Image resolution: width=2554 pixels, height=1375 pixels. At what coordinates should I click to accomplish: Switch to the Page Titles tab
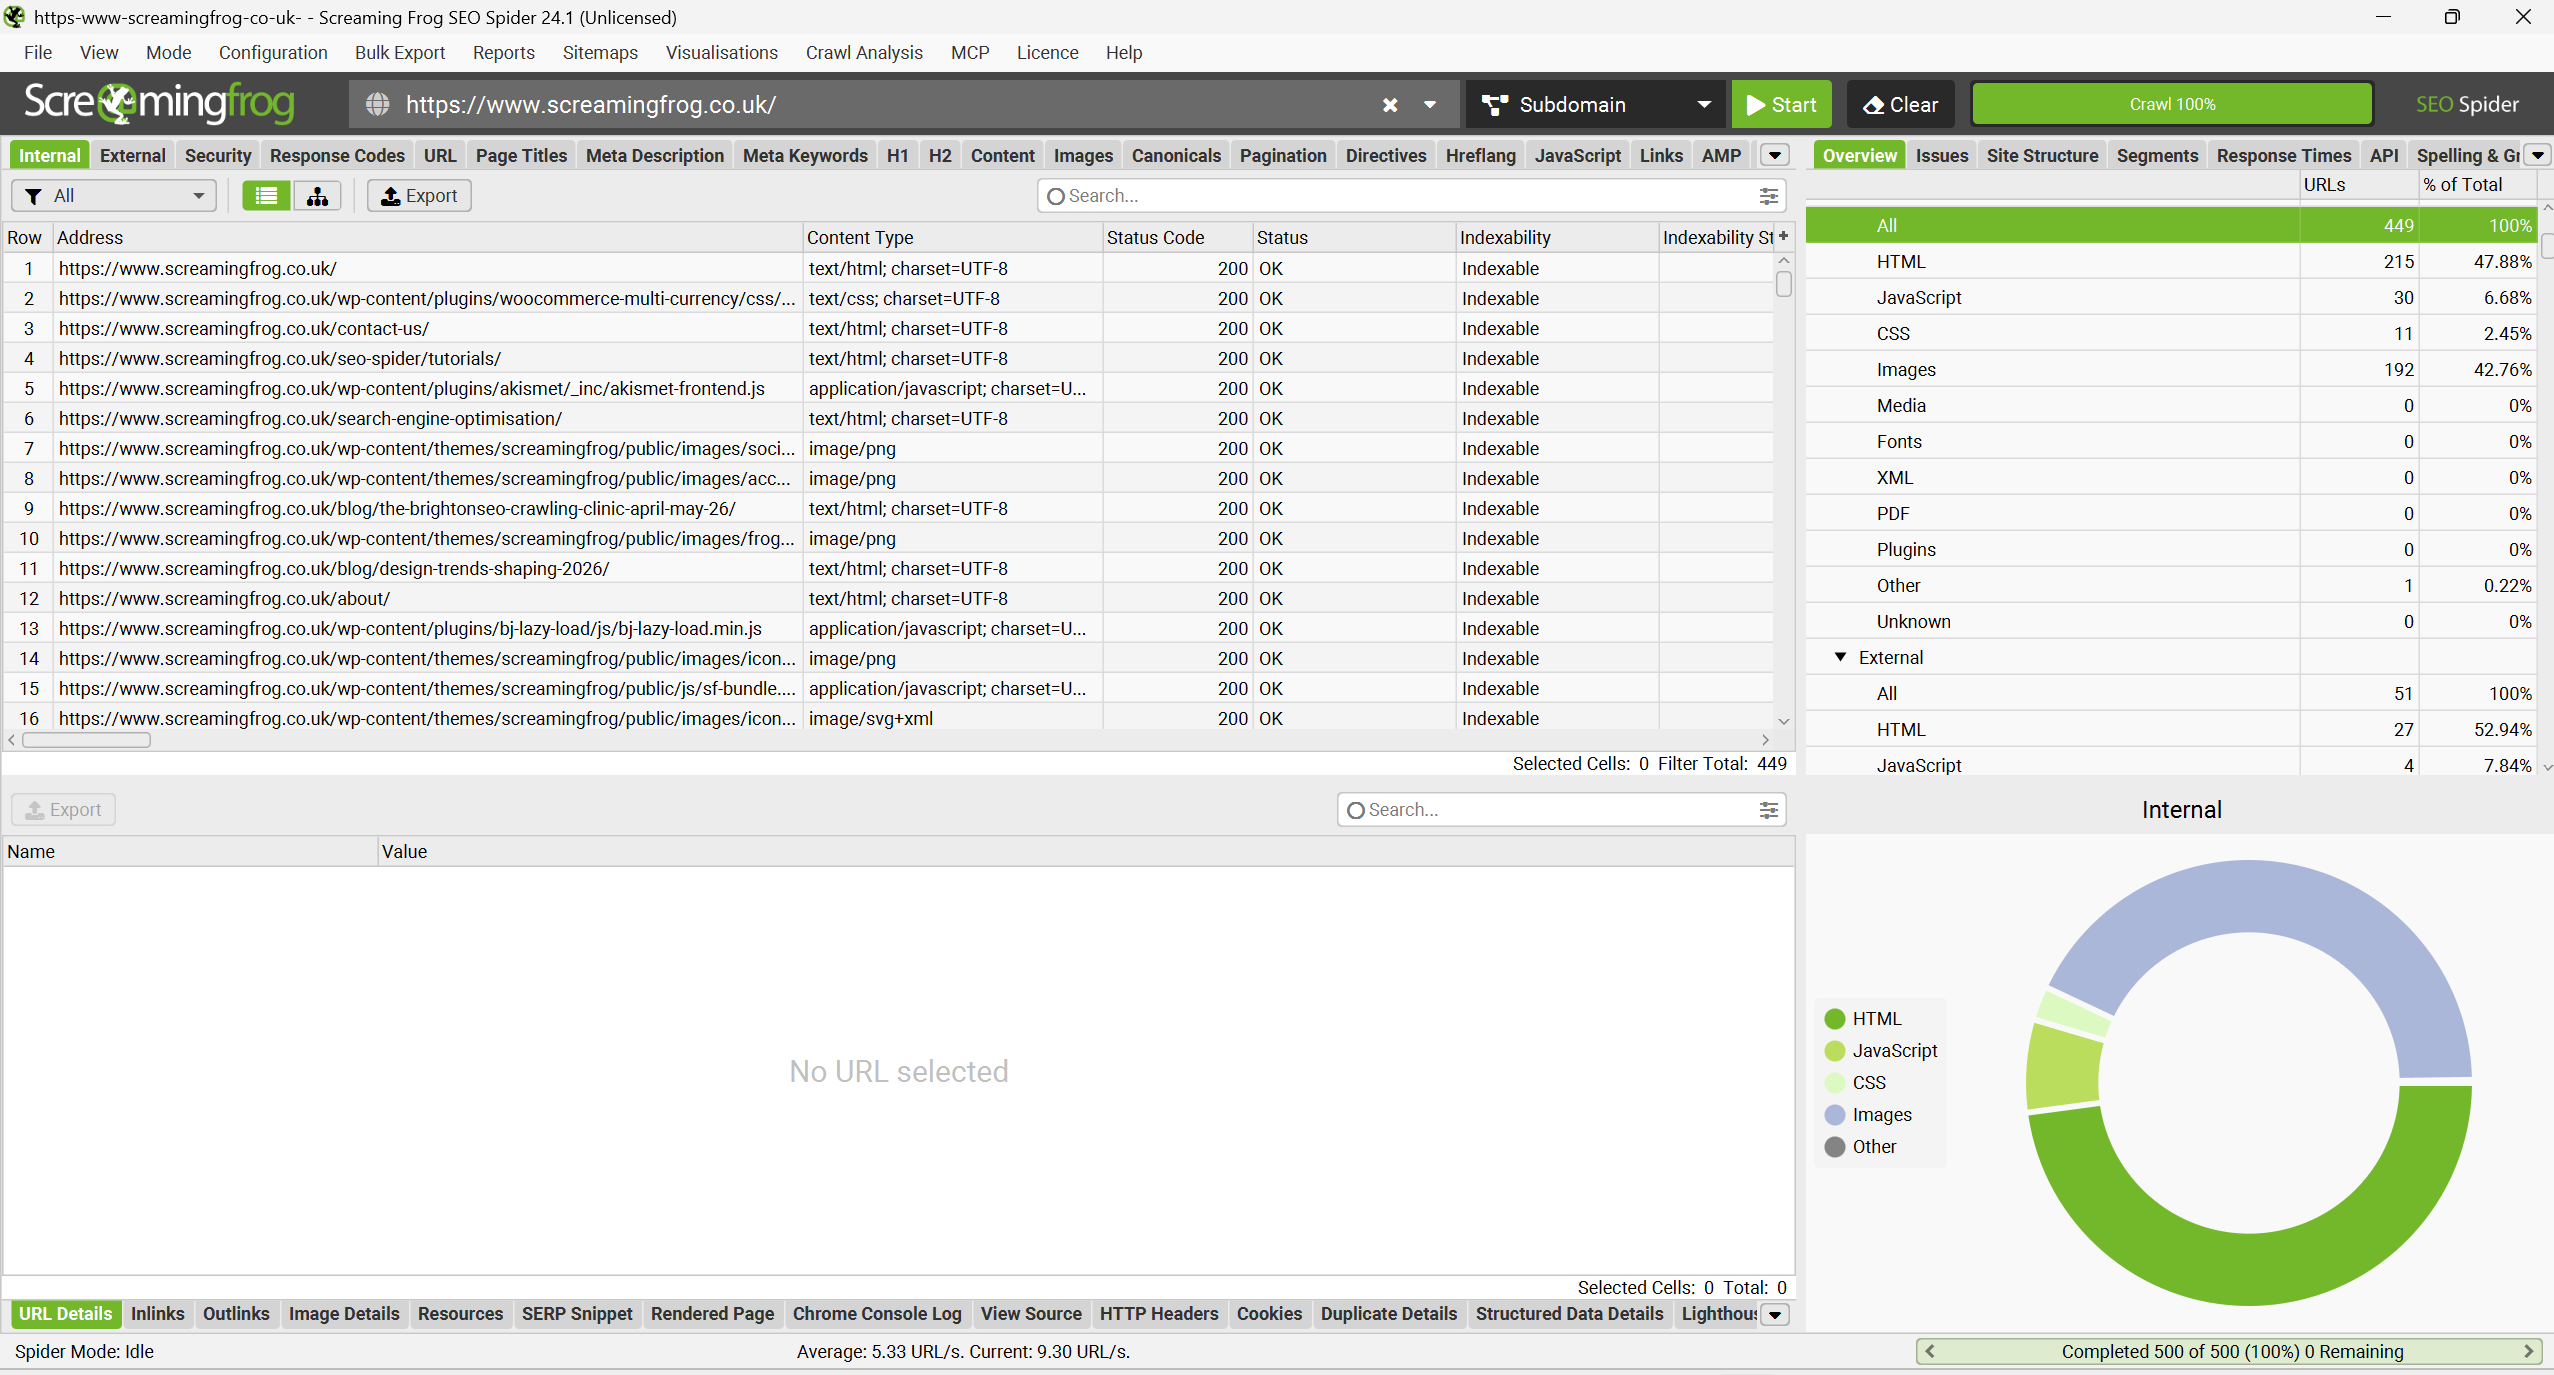[x=521, y=155]
